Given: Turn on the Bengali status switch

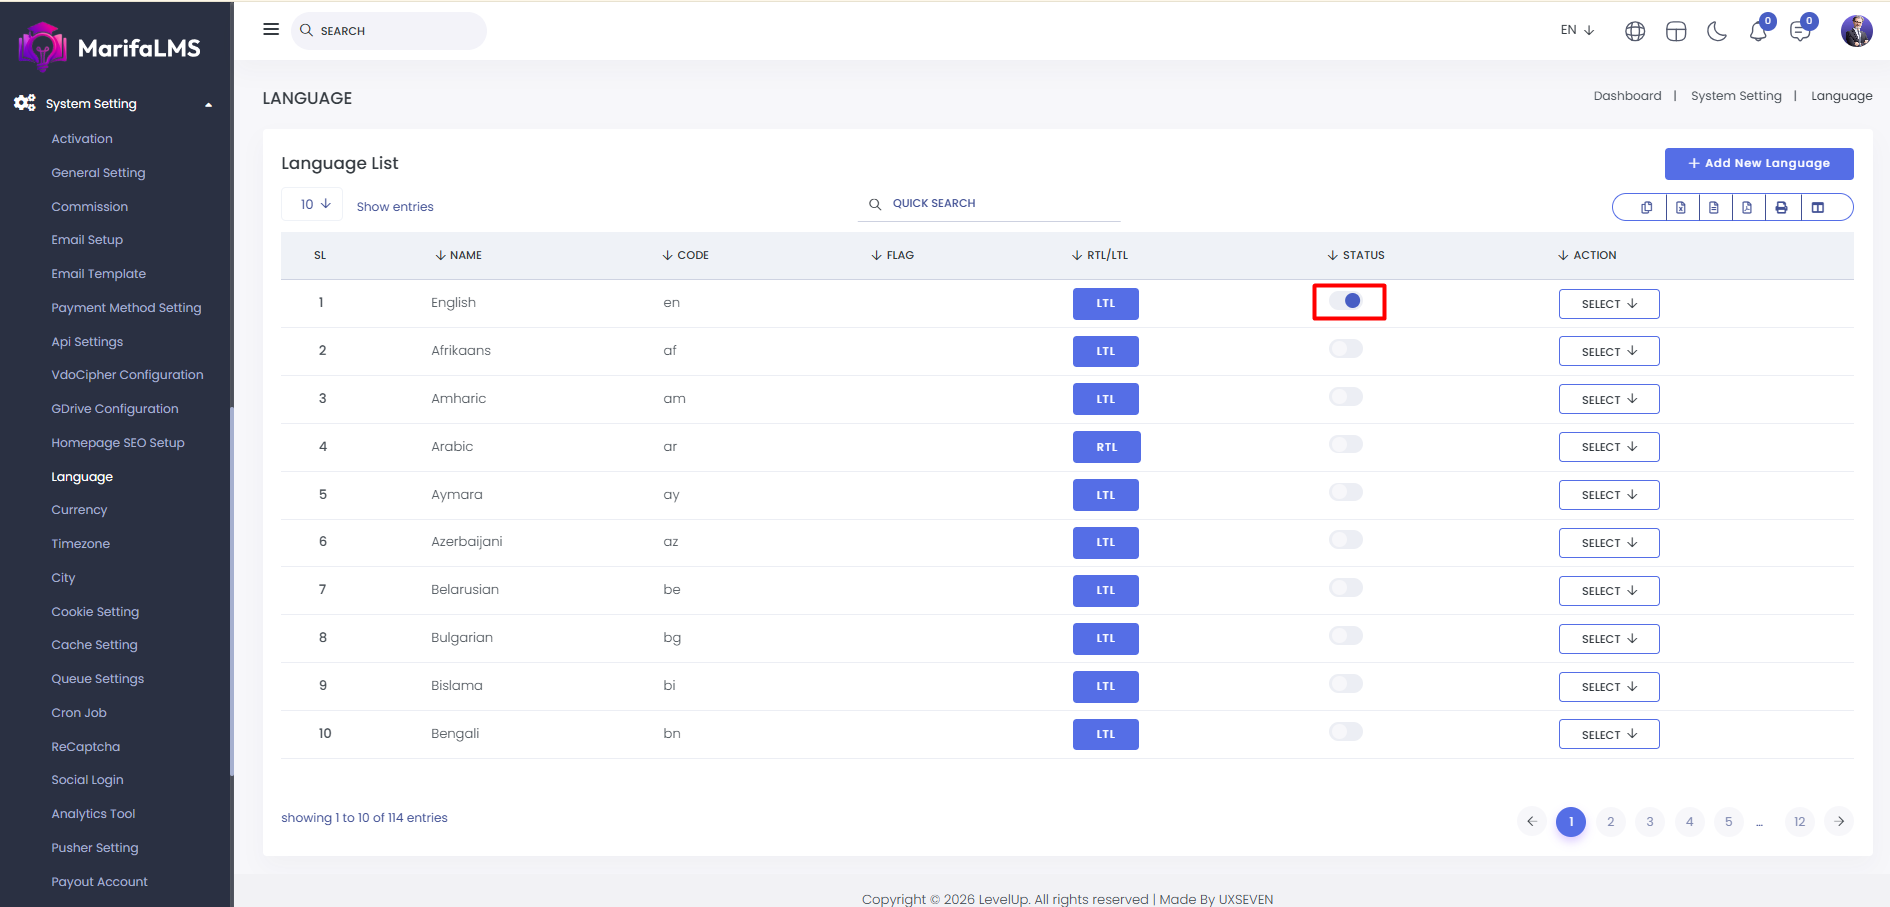Looking at the screenshot, I should pos(1346,732).
